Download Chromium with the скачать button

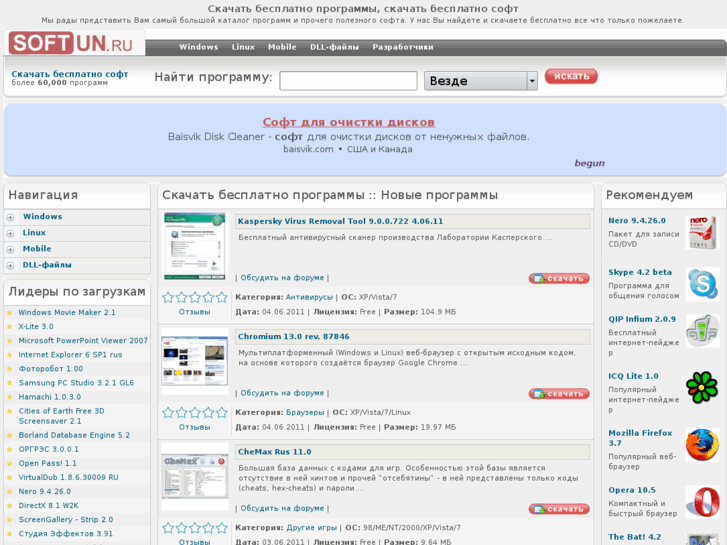(559, 394)
